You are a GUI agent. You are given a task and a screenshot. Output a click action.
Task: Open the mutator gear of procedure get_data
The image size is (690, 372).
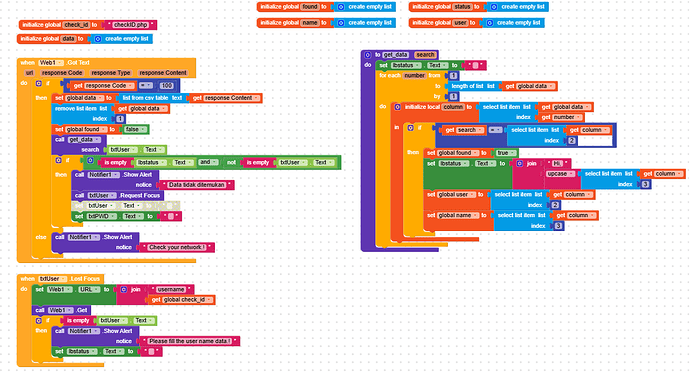point(368,55)
